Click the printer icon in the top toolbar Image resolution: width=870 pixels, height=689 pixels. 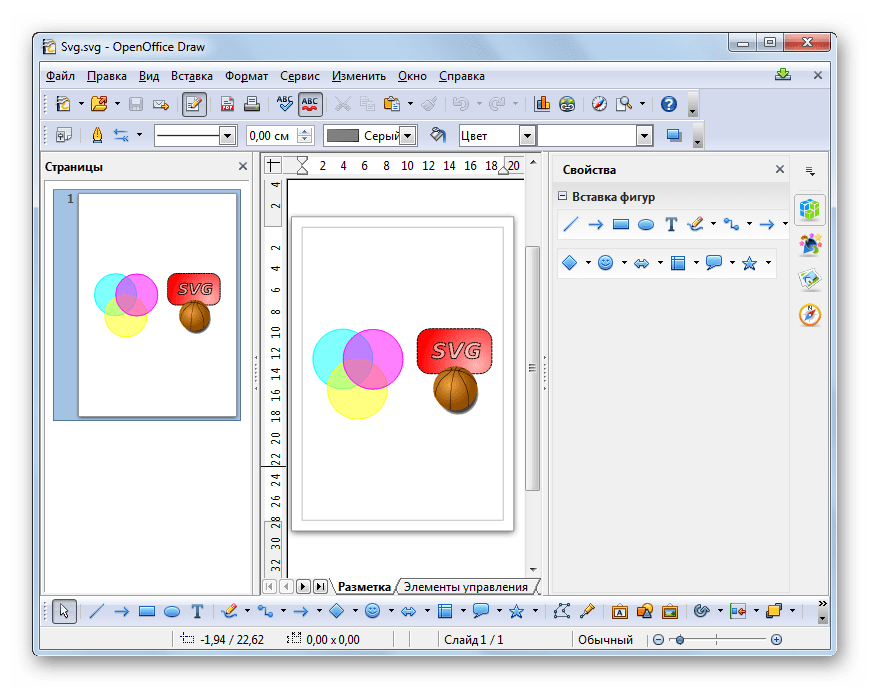pos(251,103)
